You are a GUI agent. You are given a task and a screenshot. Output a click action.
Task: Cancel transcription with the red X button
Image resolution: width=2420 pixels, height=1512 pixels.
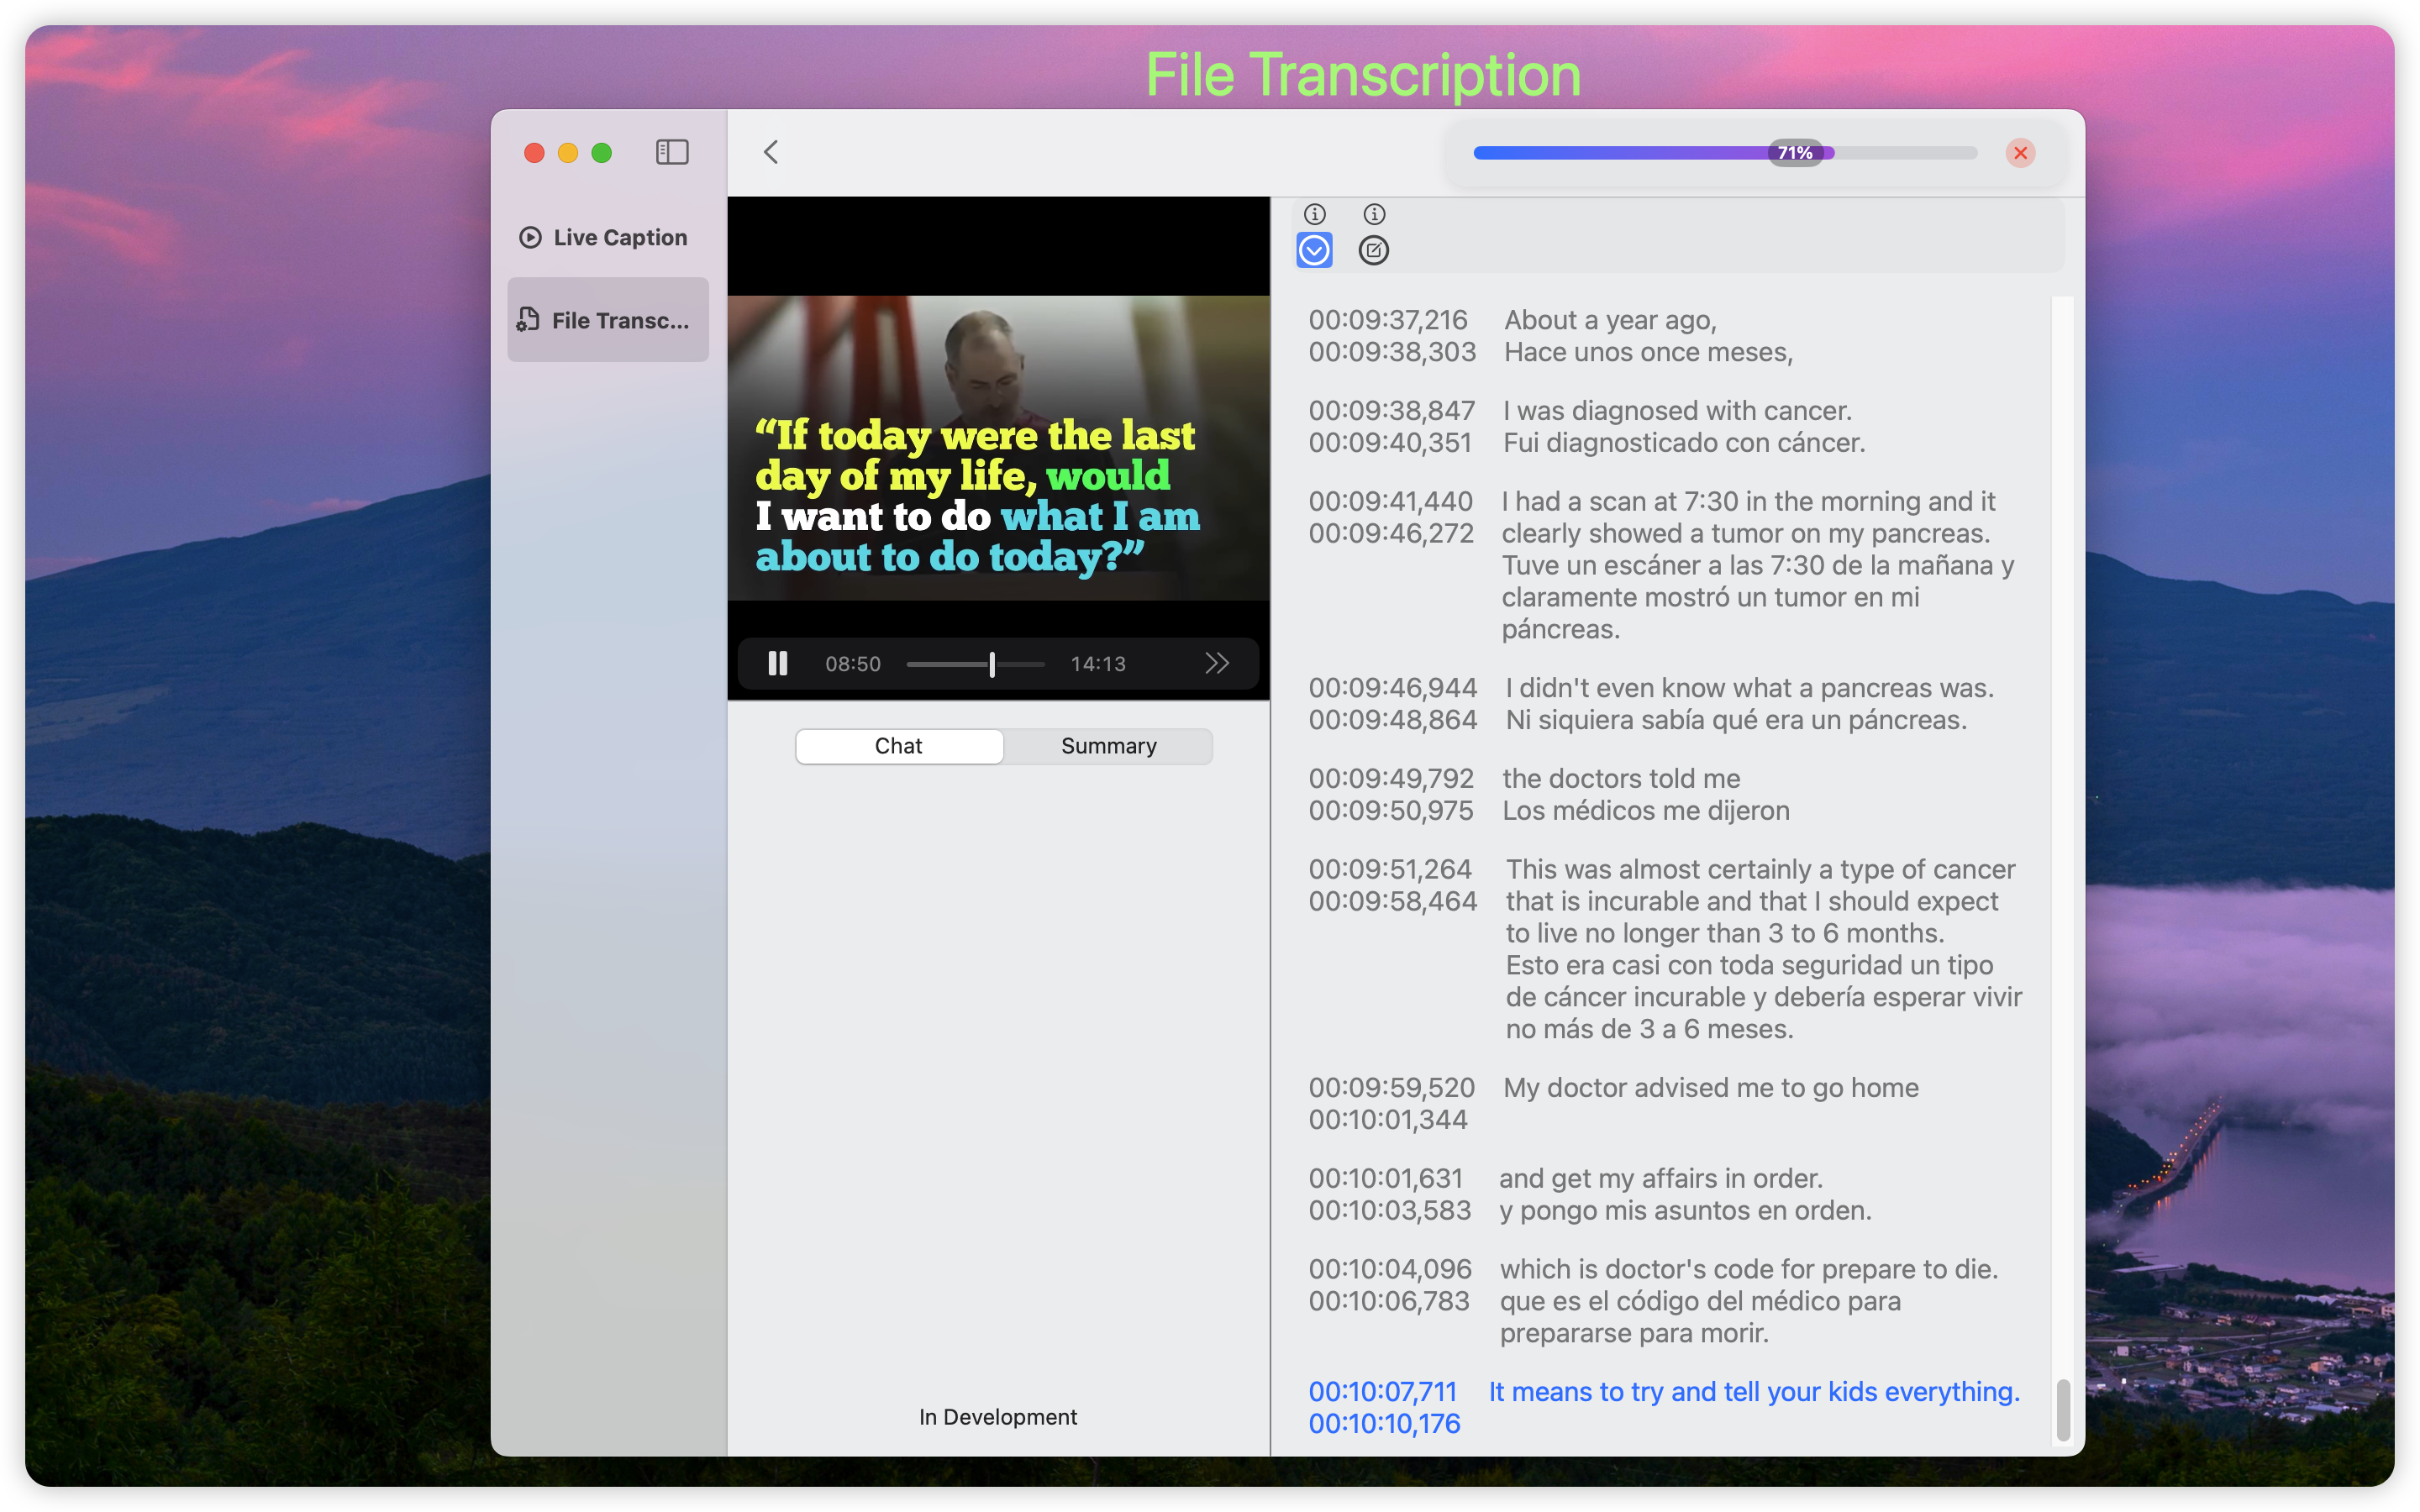[2020, 153]
